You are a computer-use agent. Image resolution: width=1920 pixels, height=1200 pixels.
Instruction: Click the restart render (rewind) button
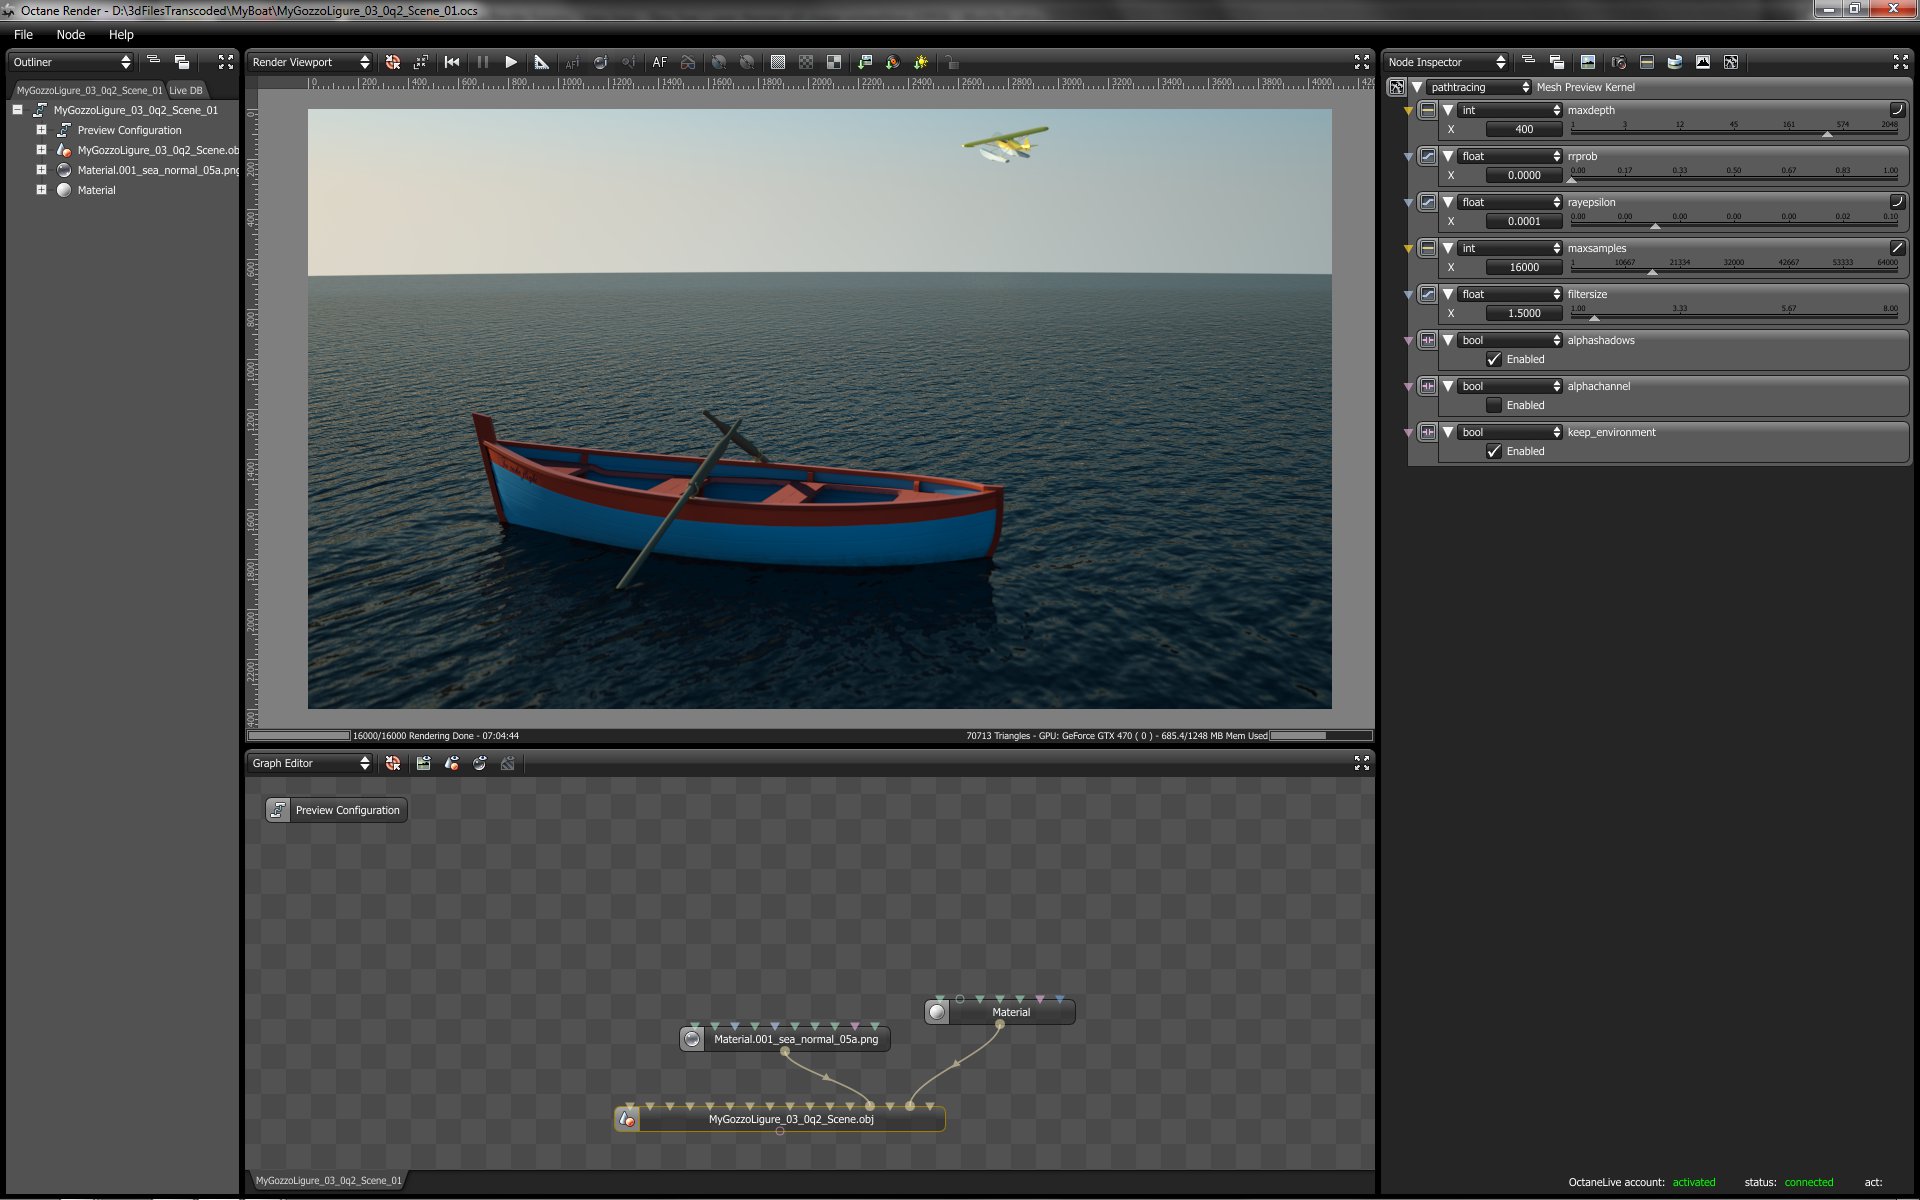[x=452, y=62]
